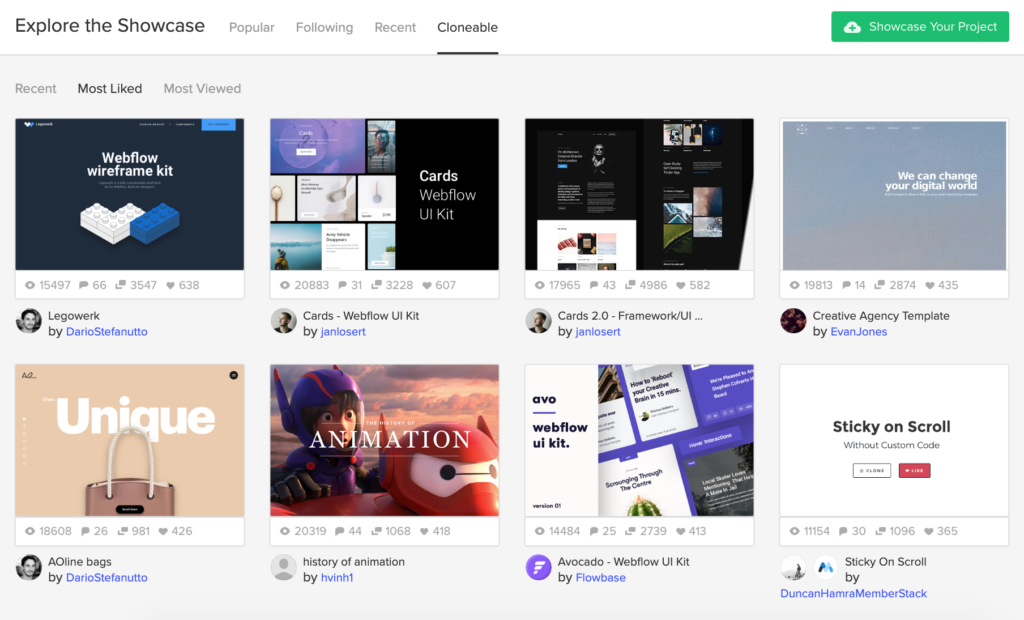Click the clone icon next to 3228
The width and height of the screenshot is (1024, 620).
tap(376, 285)
